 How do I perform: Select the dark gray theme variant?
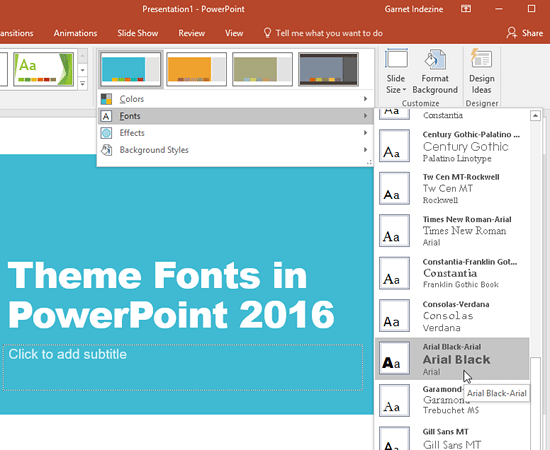[x=328, y=69]
